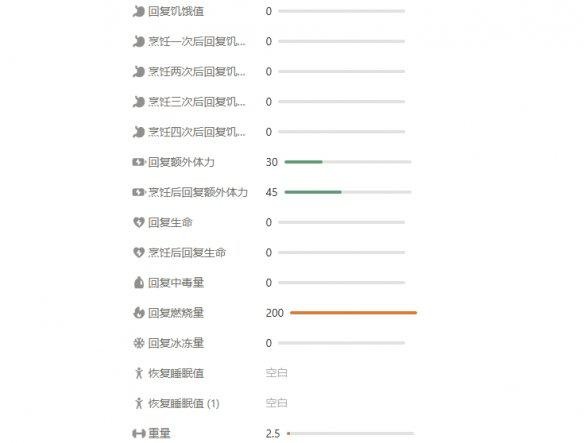Click the heart icon beside 烹饪后回复生命
The width and height of the screenshot is (584, 443).
139,253
